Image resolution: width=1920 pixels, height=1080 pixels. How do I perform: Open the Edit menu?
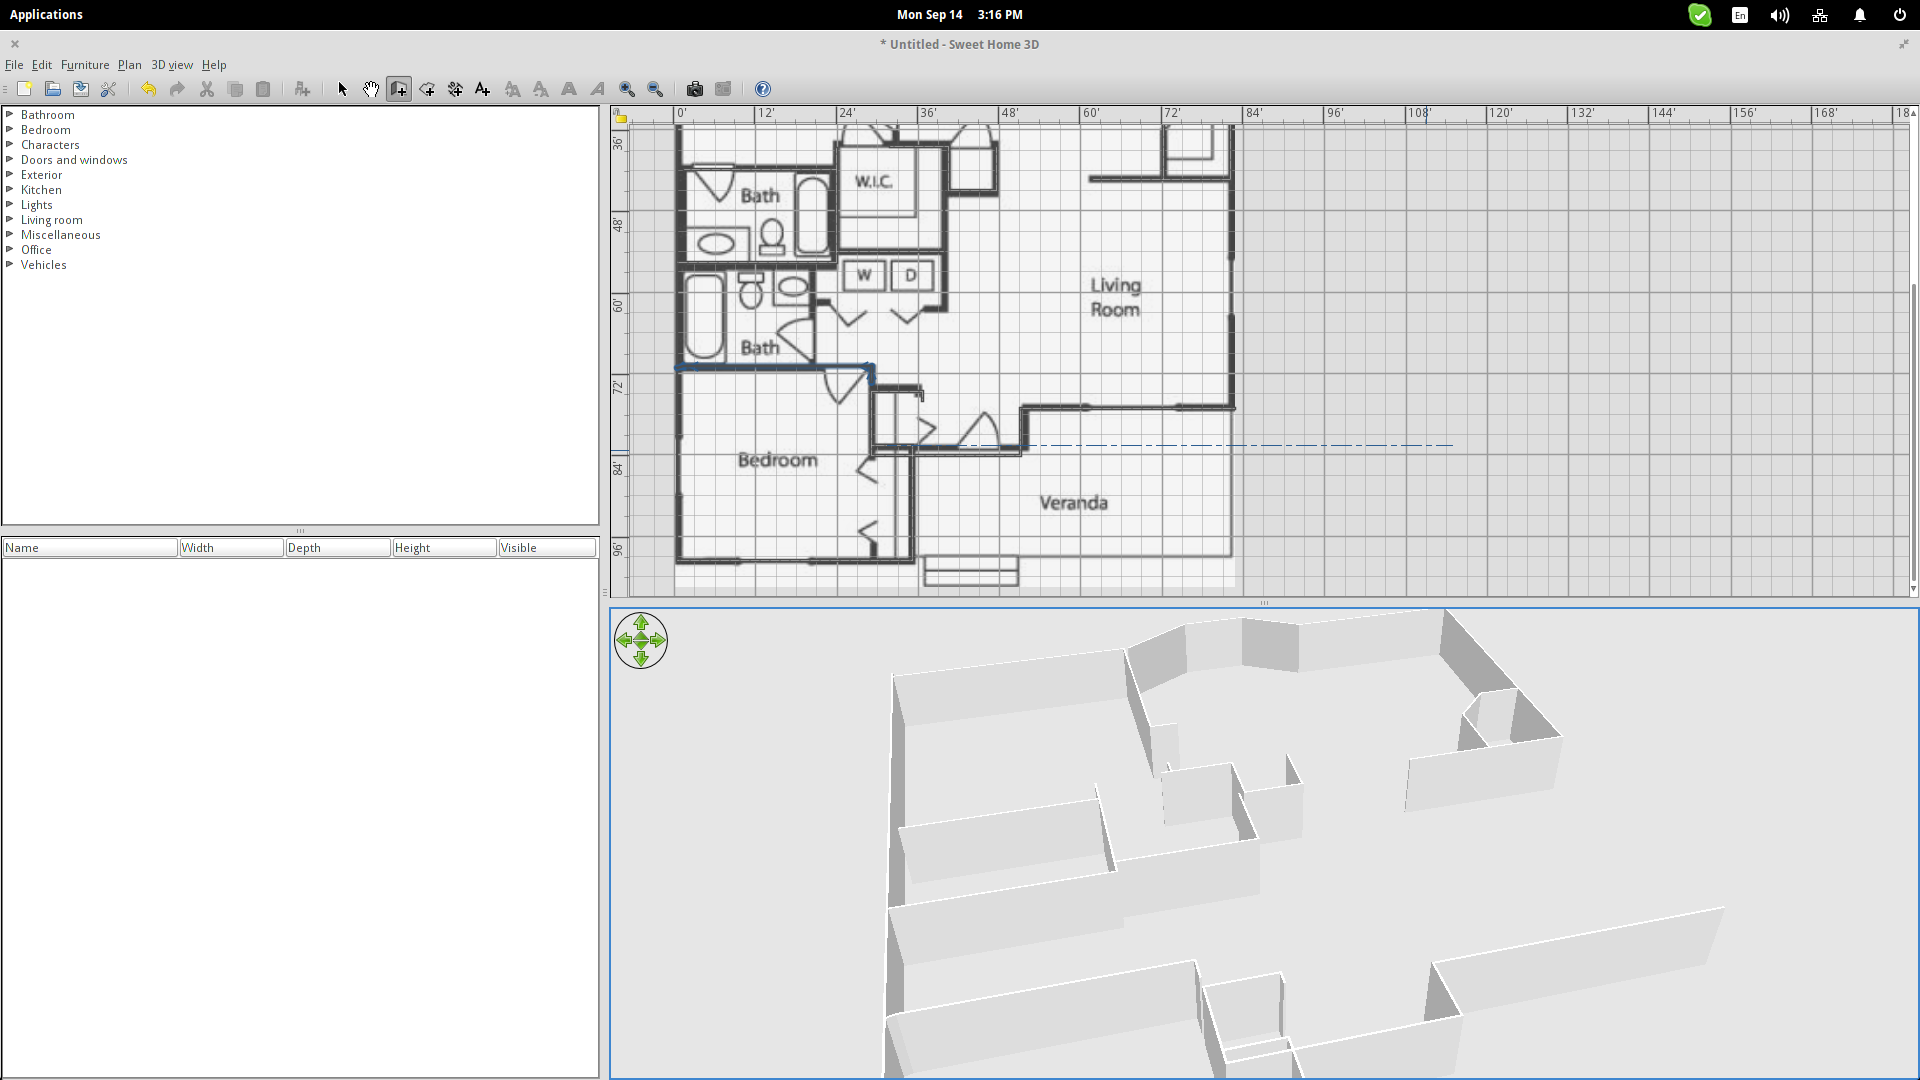tap(42, 65)
